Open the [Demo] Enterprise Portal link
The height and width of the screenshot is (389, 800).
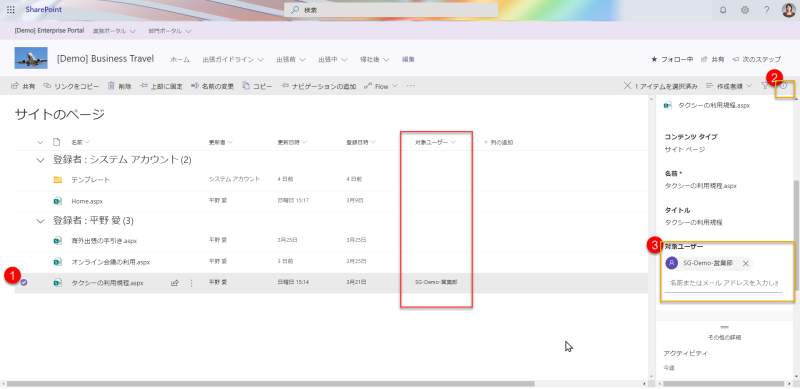[x=49, y=31]
